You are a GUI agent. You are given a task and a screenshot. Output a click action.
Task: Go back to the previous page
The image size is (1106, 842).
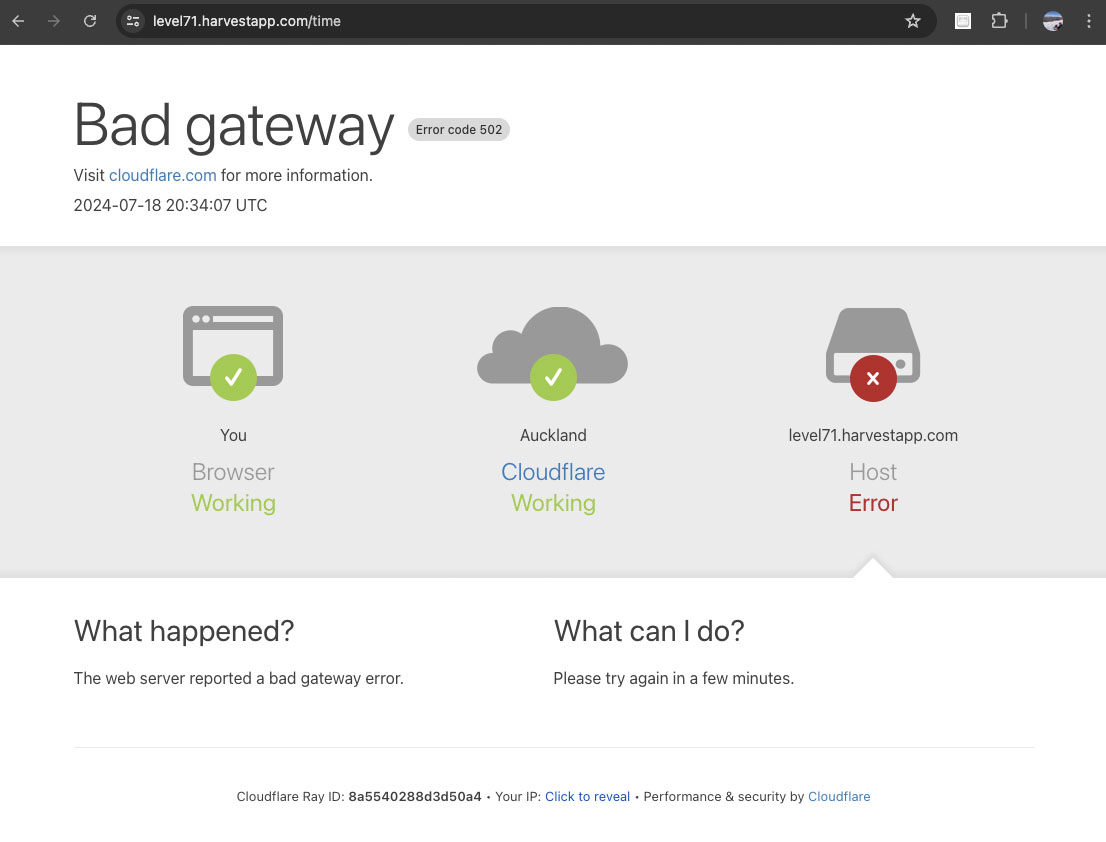[x=18, y=21]
